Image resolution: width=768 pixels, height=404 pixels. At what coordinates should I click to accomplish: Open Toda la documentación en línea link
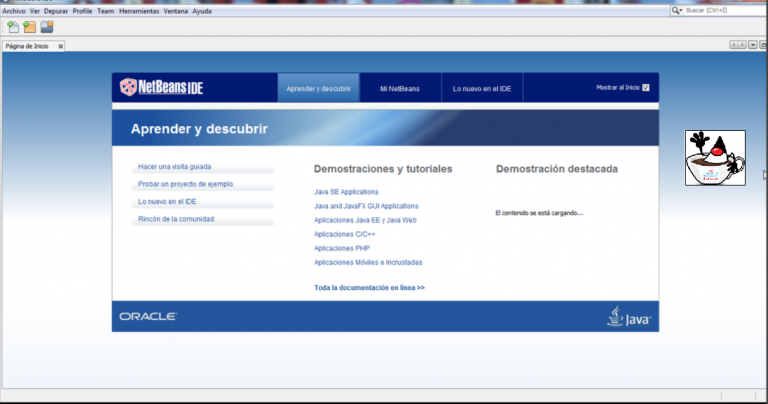point(369,288)
